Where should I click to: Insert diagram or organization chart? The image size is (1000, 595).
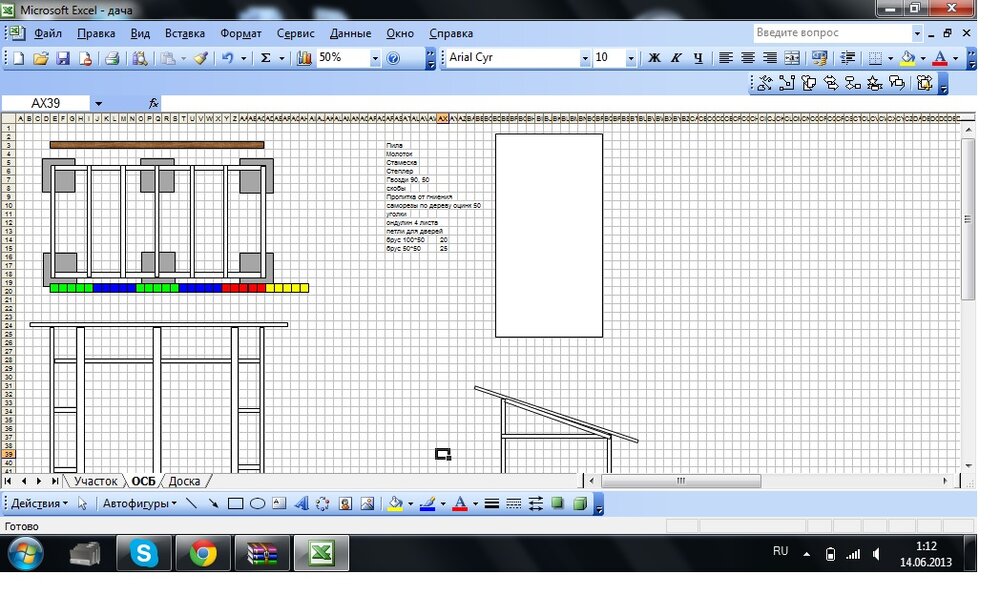tap(323, 503)
